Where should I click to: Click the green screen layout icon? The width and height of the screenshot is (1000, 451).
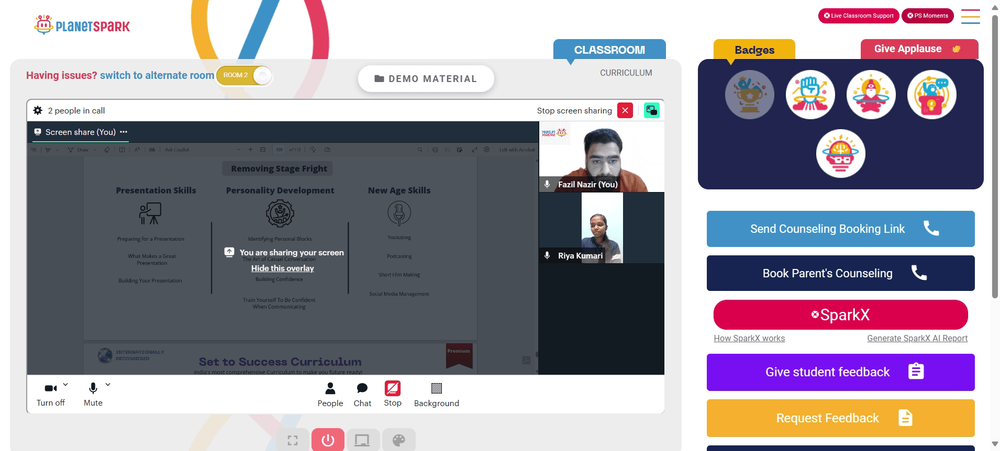click(x=651, y=110)
